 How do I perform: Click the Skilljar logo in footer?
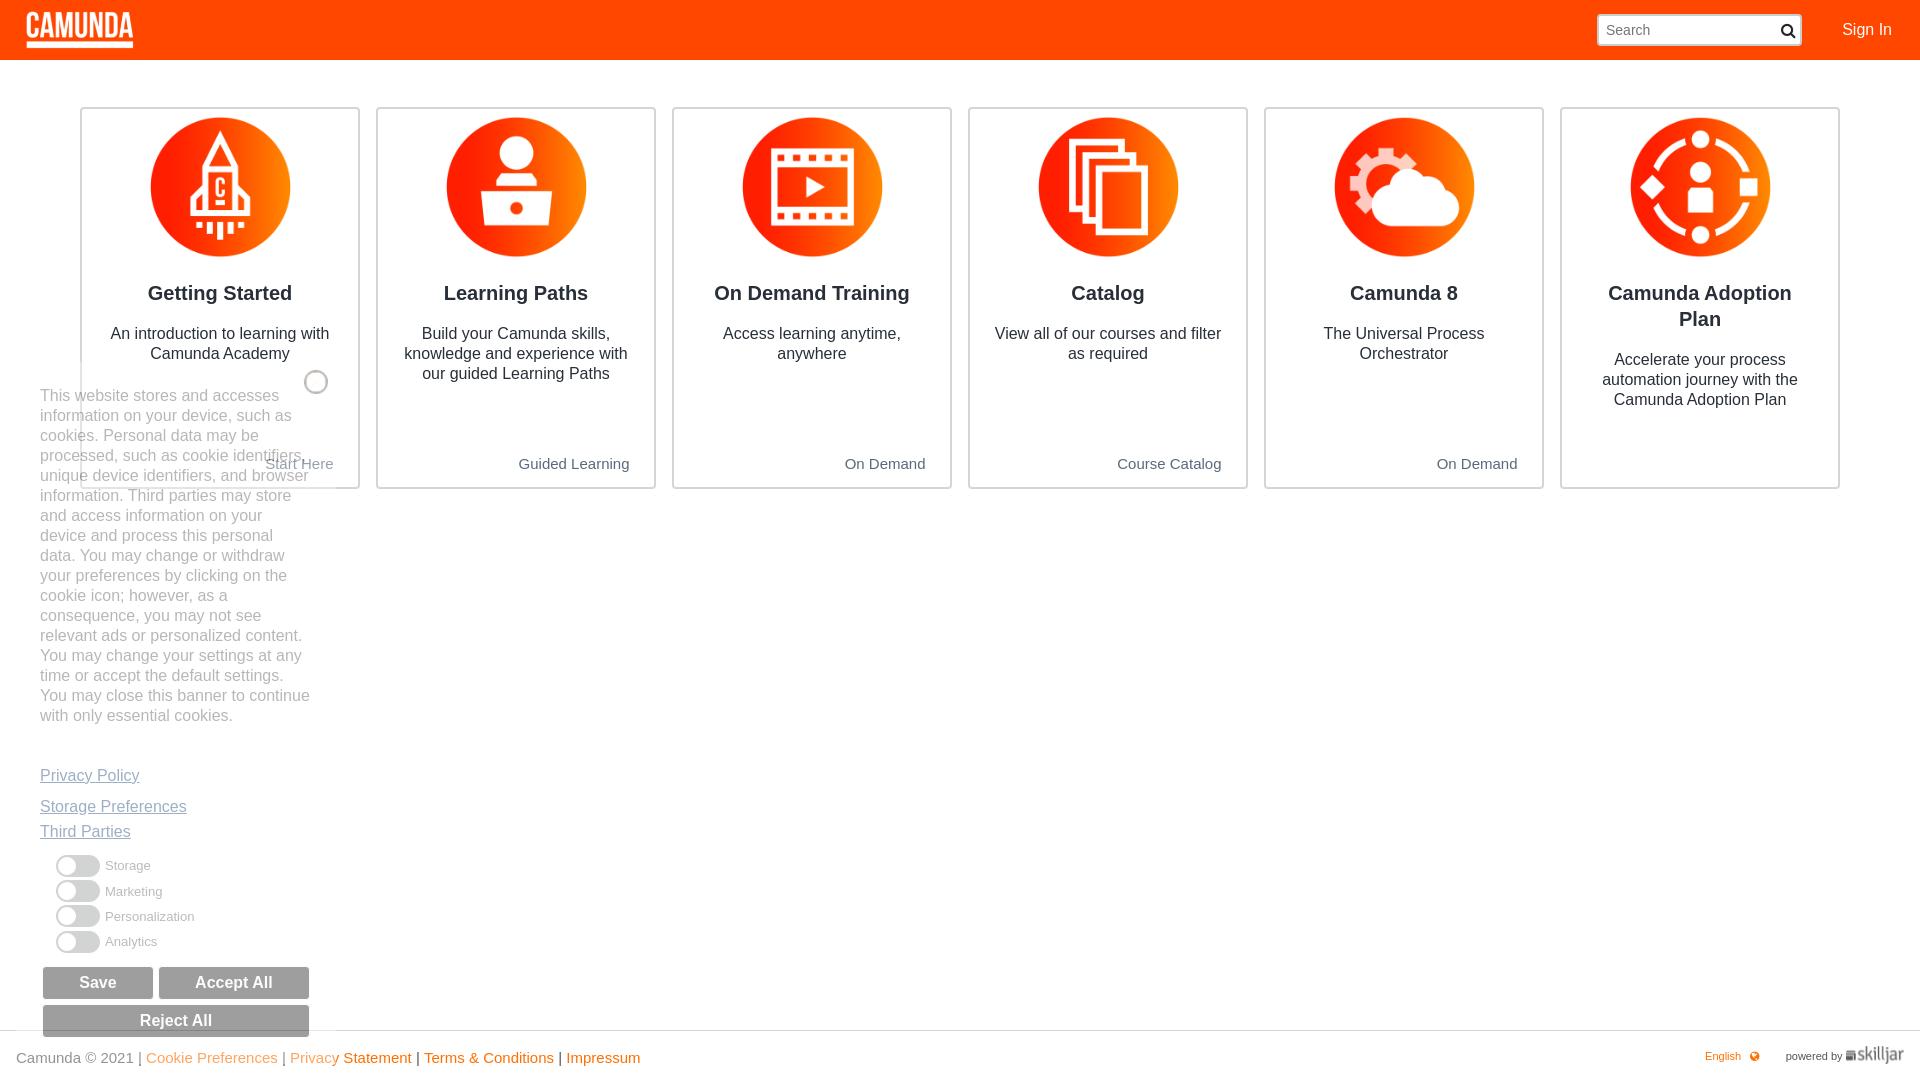point(1874,1055)
